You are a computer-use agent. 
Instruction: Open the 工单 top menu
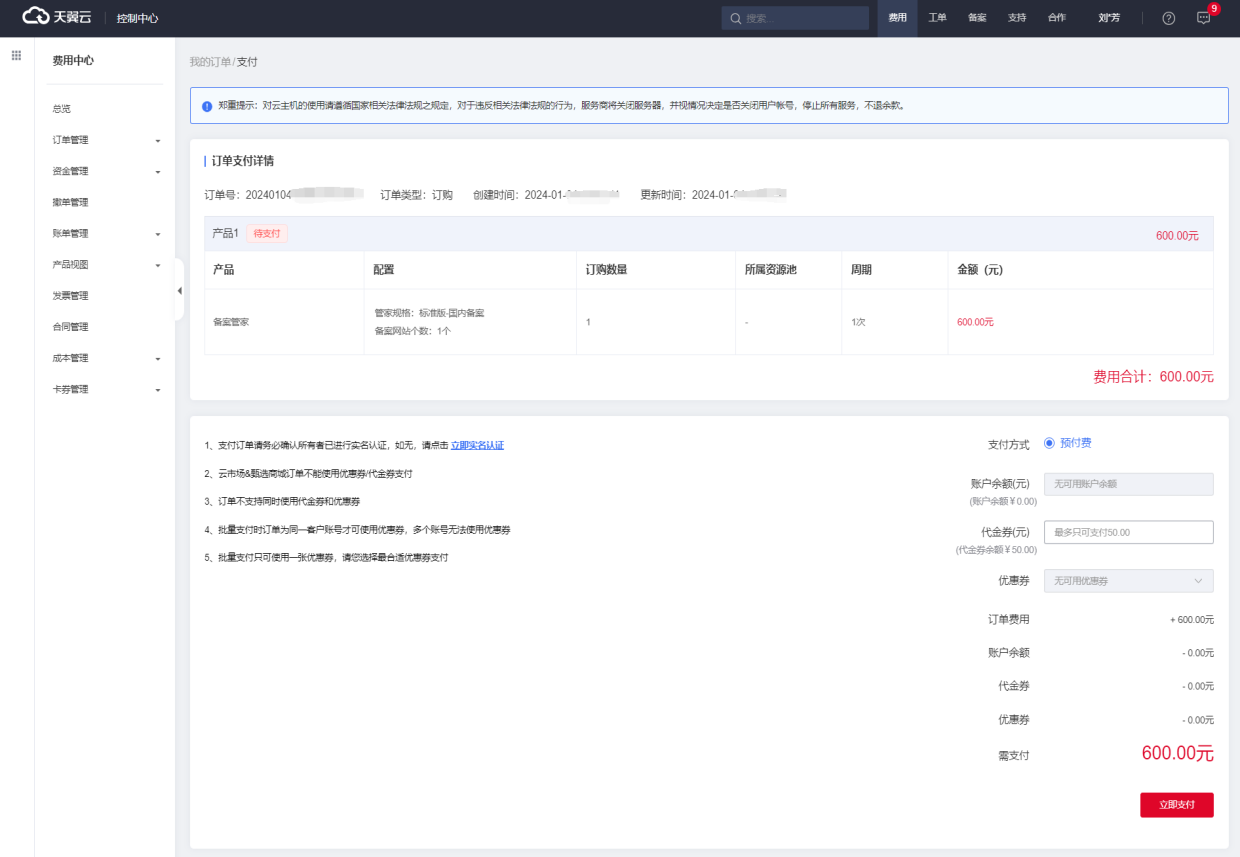(x=937, y=18)
